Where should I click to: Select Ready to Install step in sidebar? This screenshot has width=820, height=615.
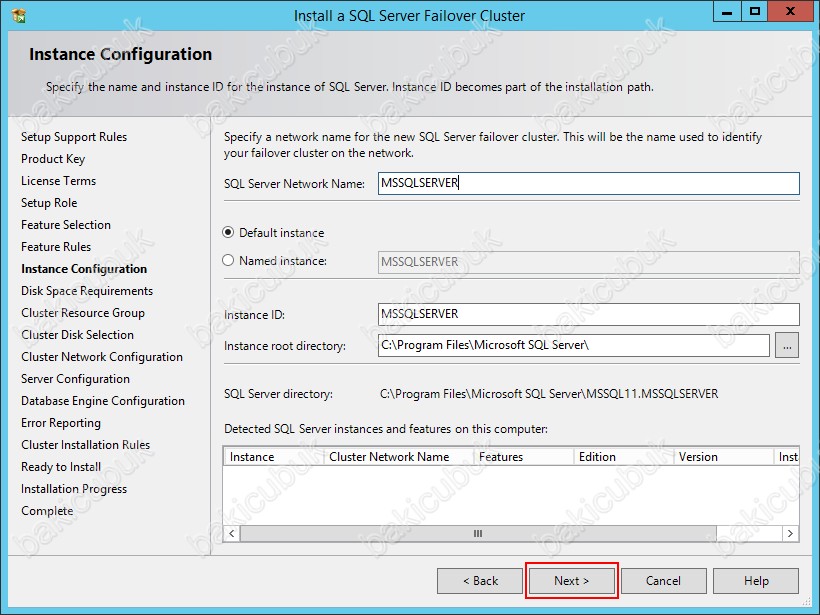[61, 466]
